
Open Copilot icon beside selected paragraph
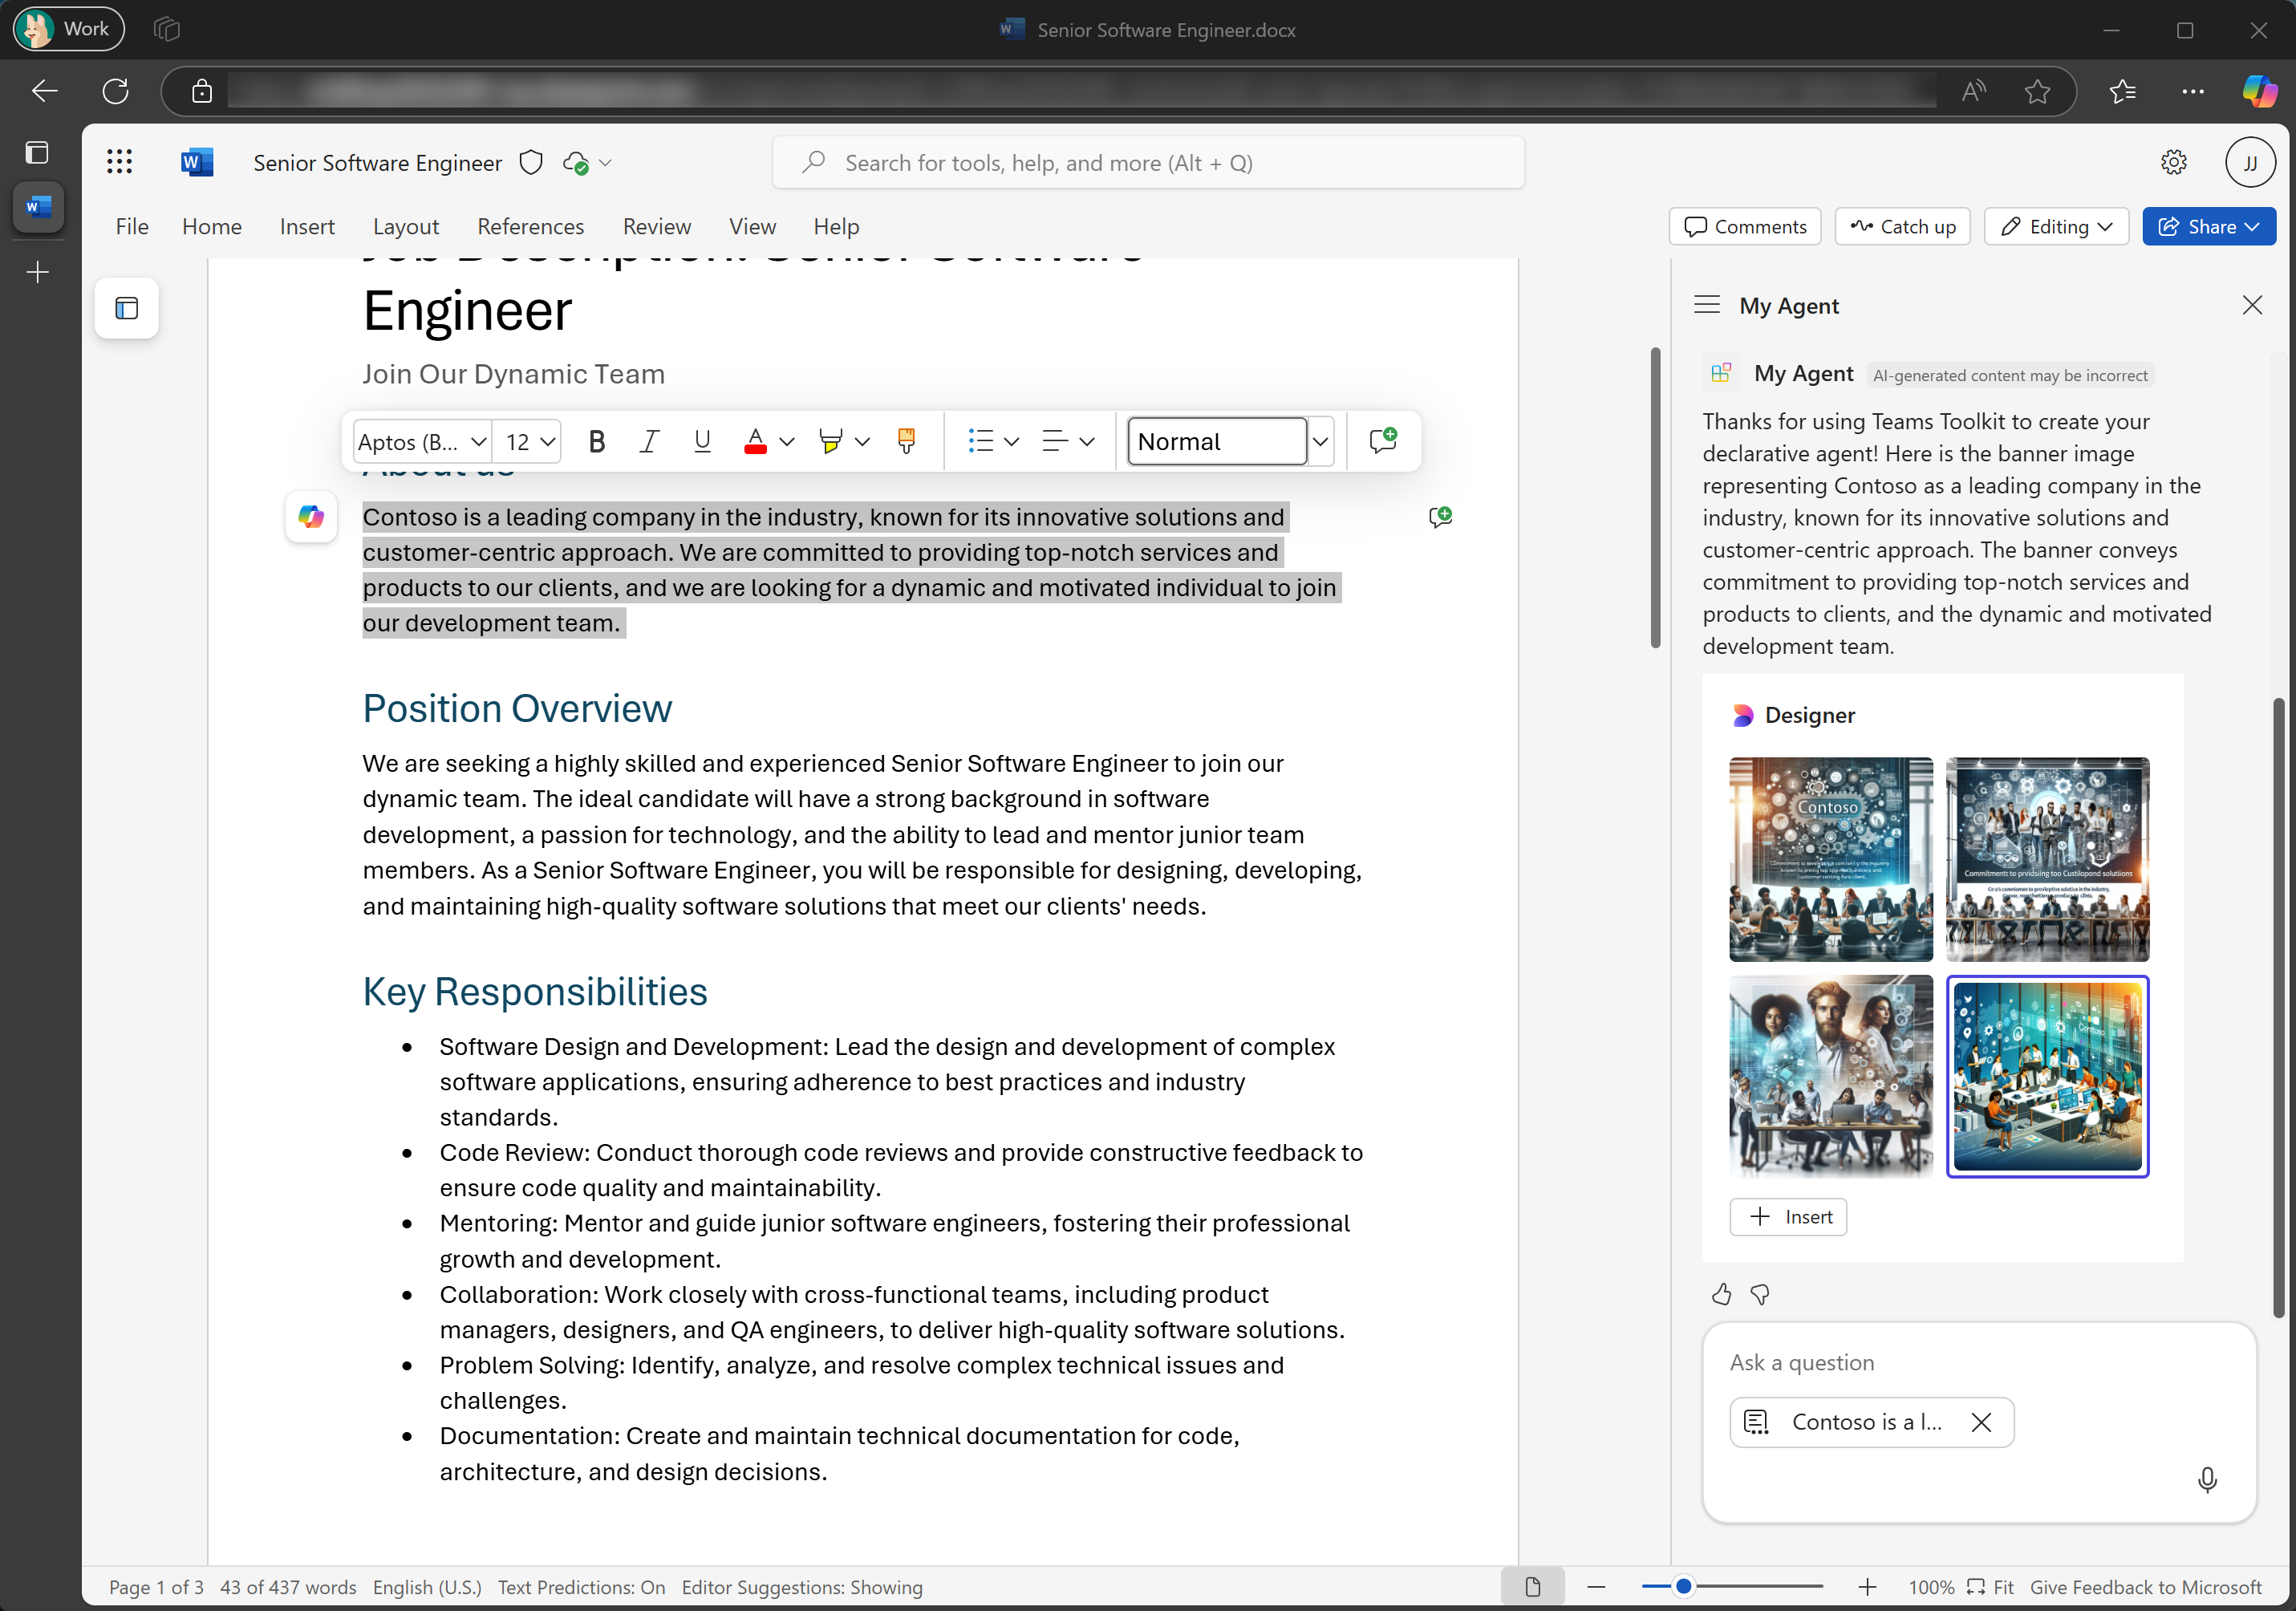point(311,517)
